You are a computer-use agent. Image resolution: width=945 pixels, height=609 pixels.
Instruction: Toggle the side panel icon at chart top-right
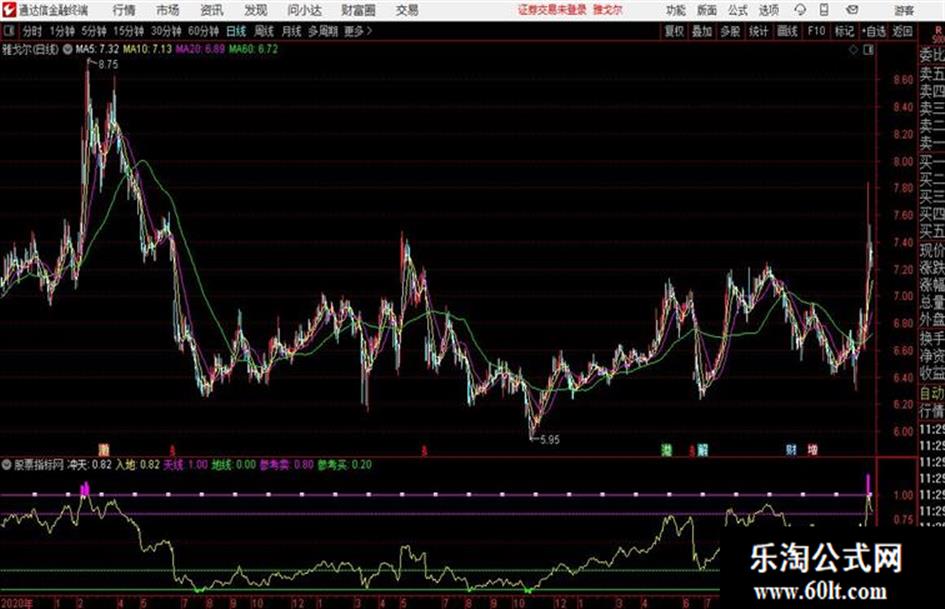point(868,50)
